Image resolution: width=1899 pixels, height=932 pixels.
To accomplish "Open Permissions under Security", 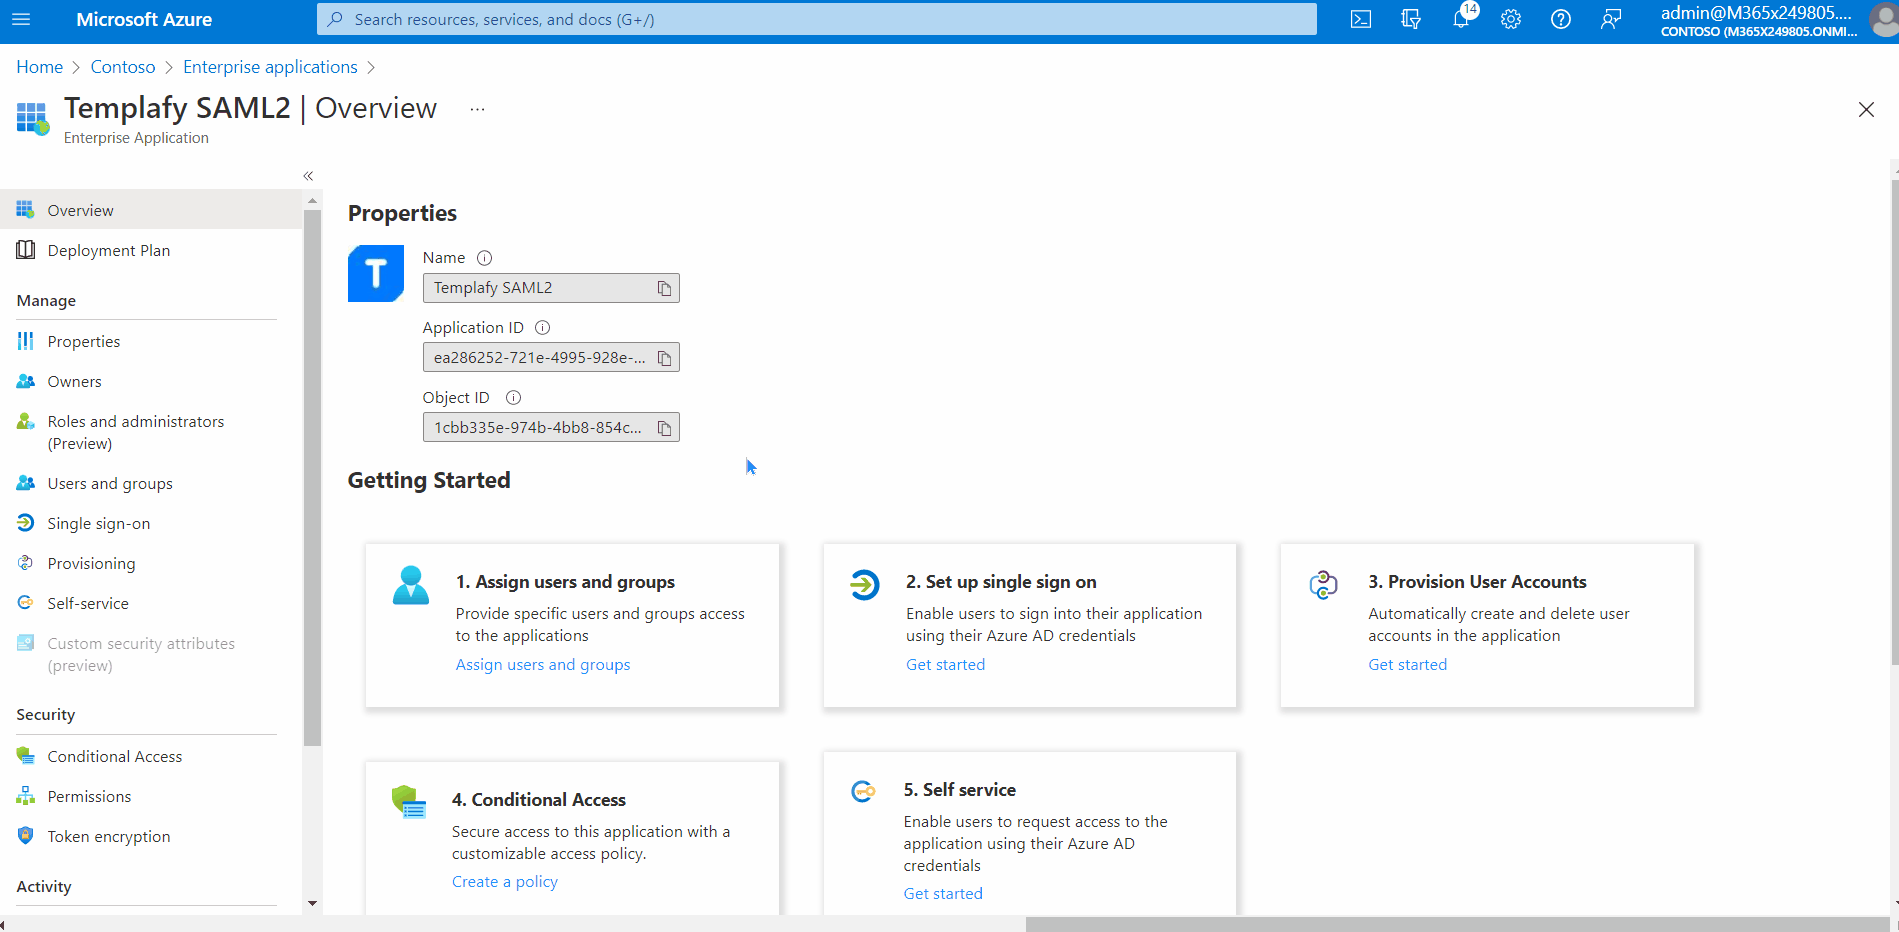I will pyautogui.click(x=89, y=796).
